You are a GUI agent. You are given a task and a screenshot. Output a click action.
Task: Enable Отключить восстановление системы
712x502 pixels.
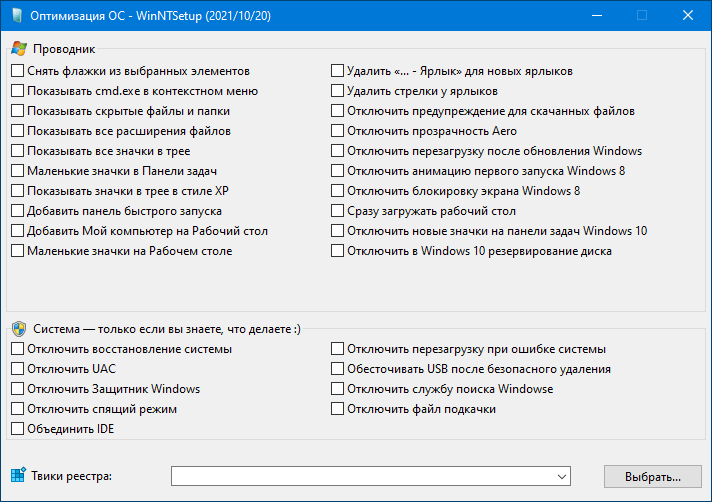tap(17, 349)
